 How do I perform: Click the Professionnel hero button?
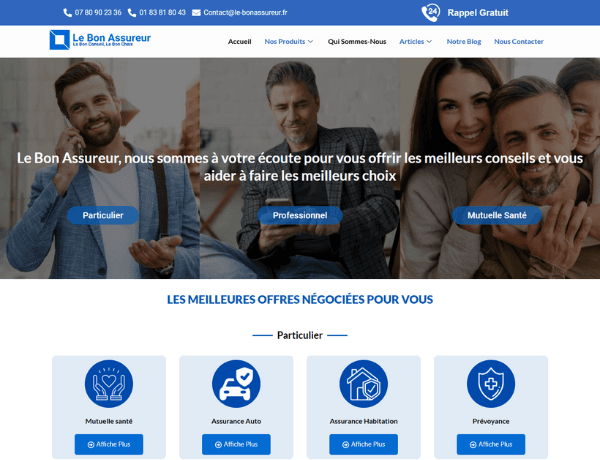[300, 215]
